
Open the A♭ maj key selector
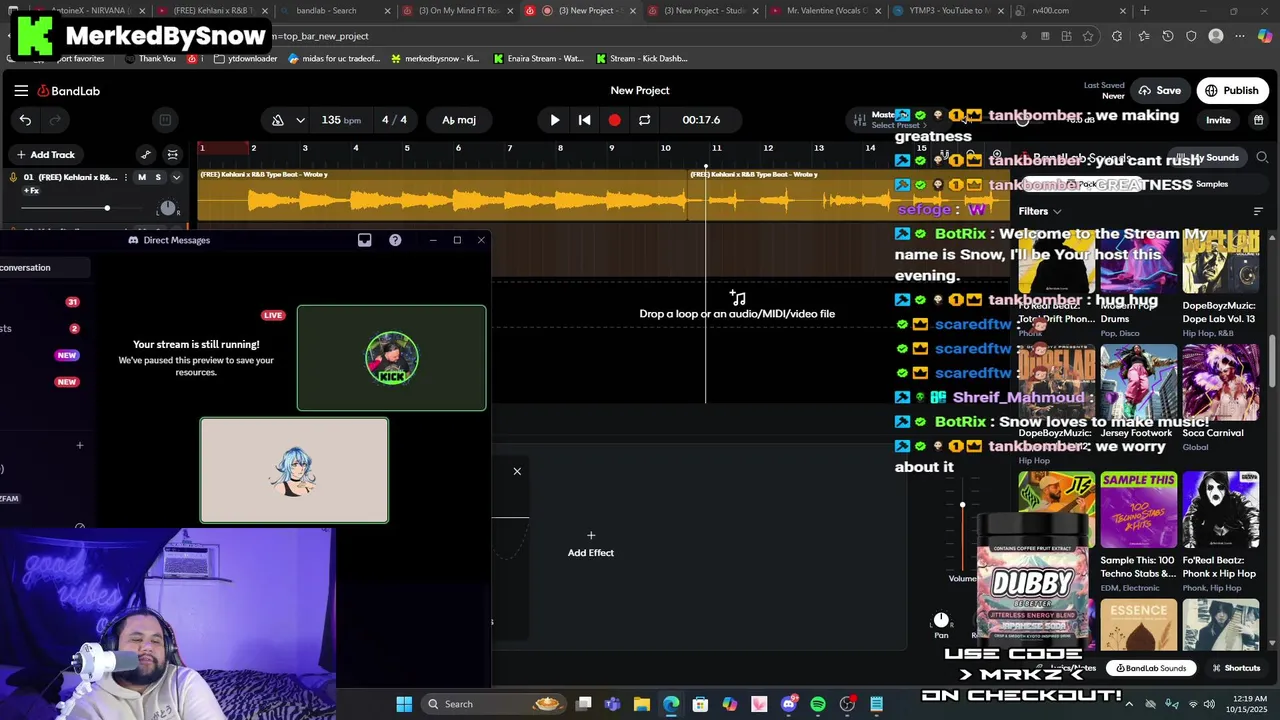(x=459, y=120)
